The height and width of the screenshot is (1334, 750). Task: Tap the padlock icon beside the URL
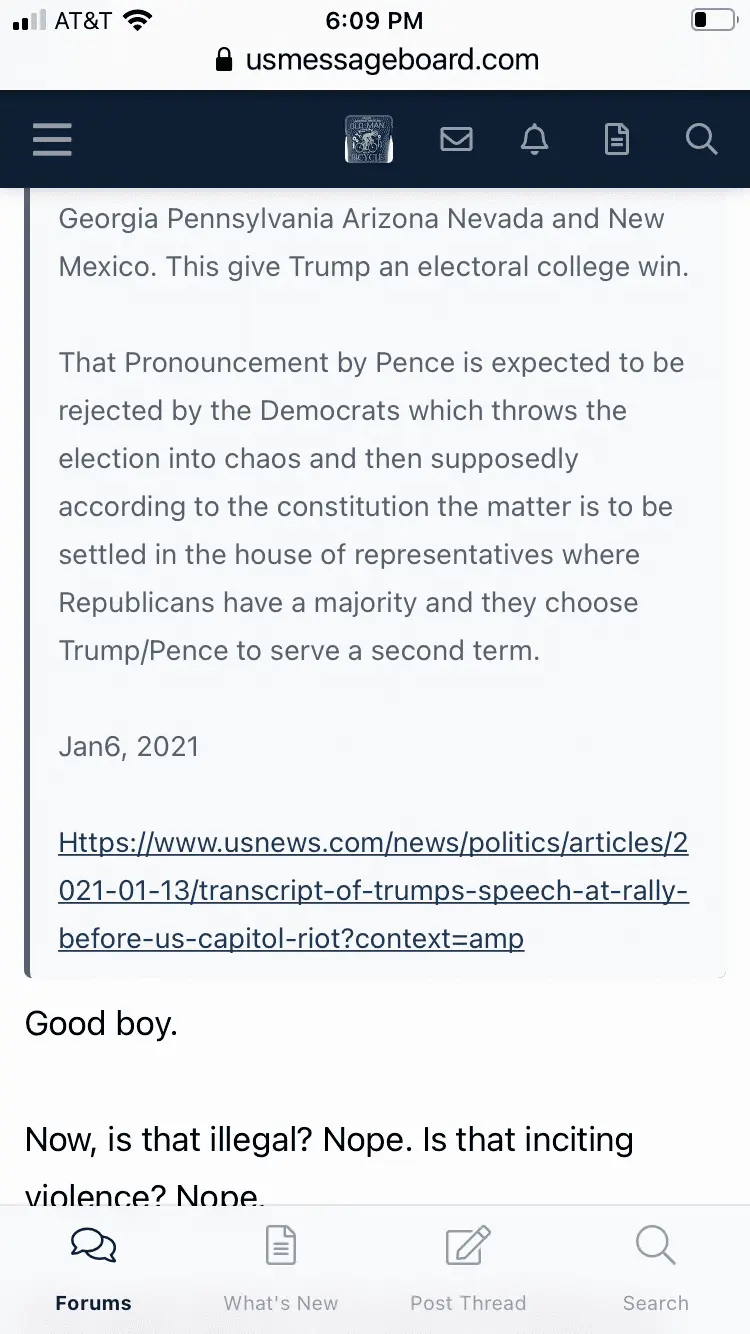coord(225,60)
